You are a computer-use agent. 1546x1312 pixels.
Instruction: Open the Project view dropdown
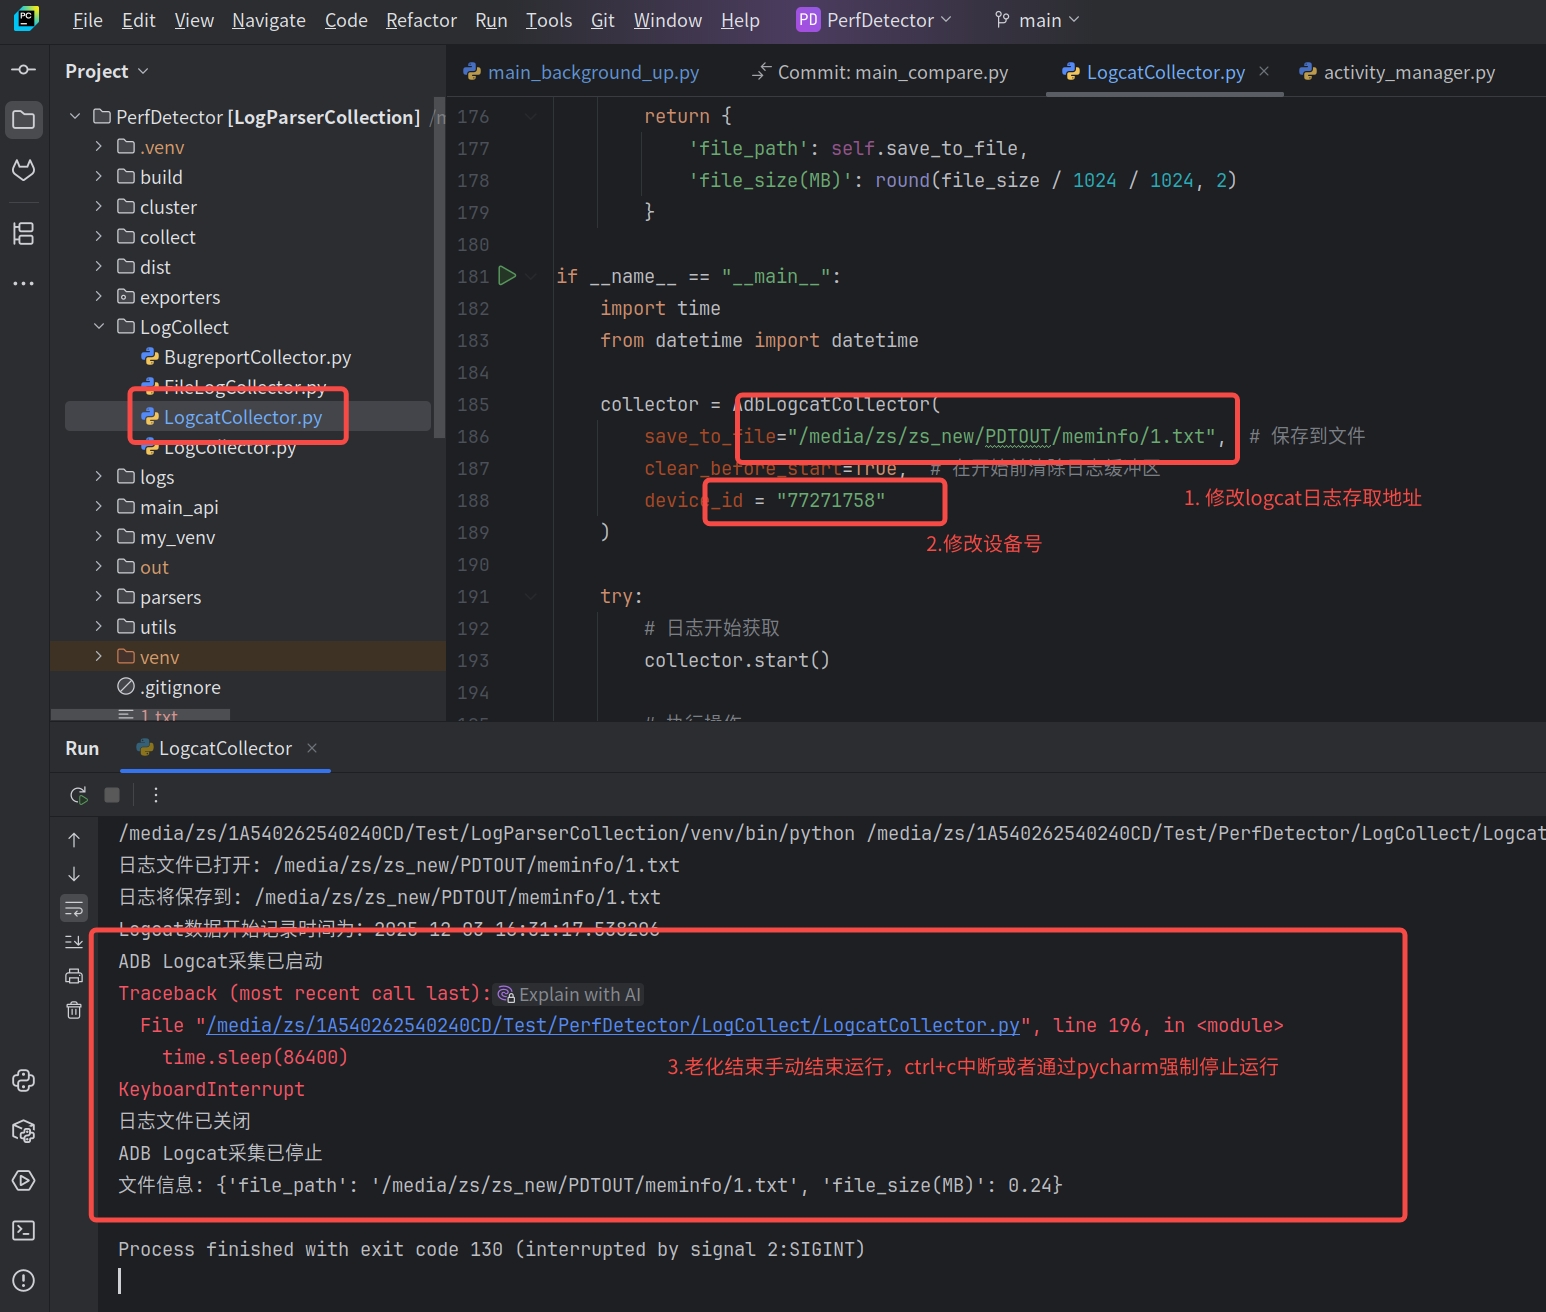click(x=107, y=71)
